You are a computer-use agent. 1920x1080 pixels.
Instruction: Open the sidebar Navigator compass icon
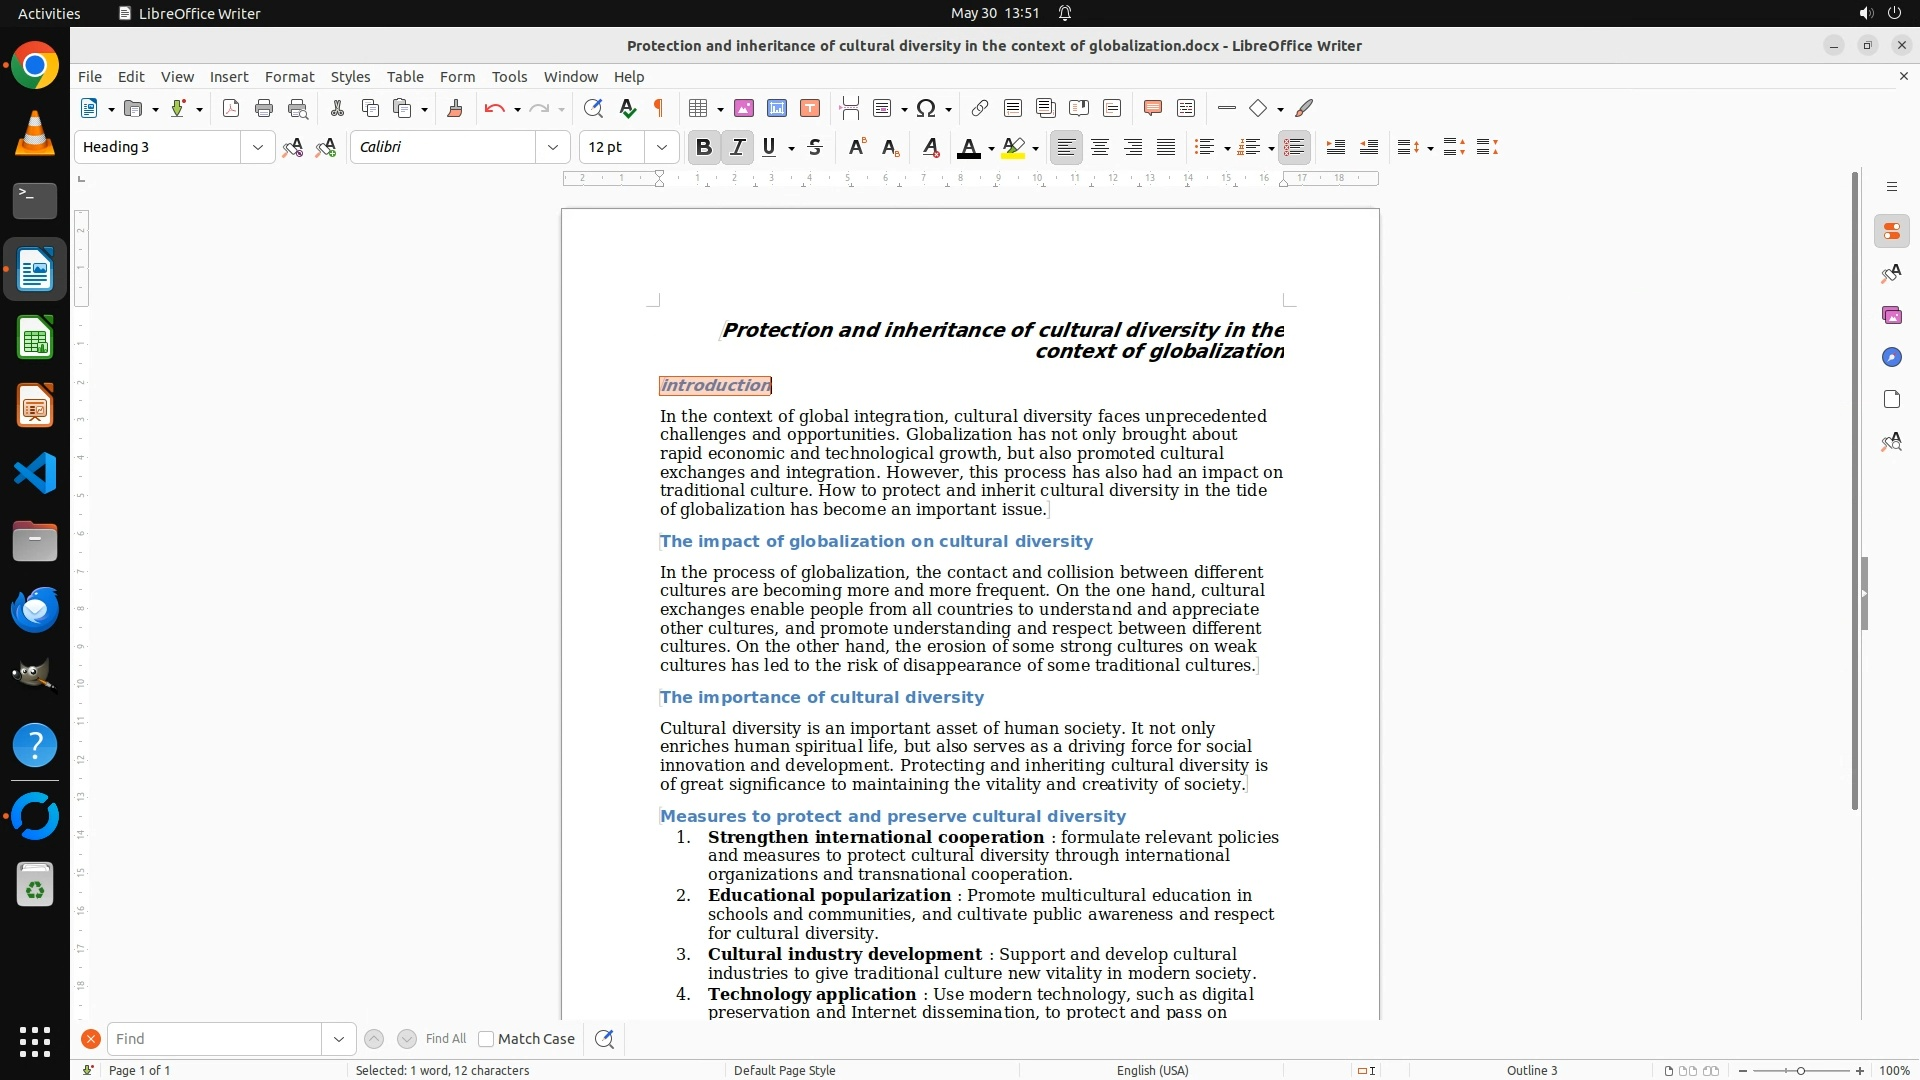[x=1891, y=357]
